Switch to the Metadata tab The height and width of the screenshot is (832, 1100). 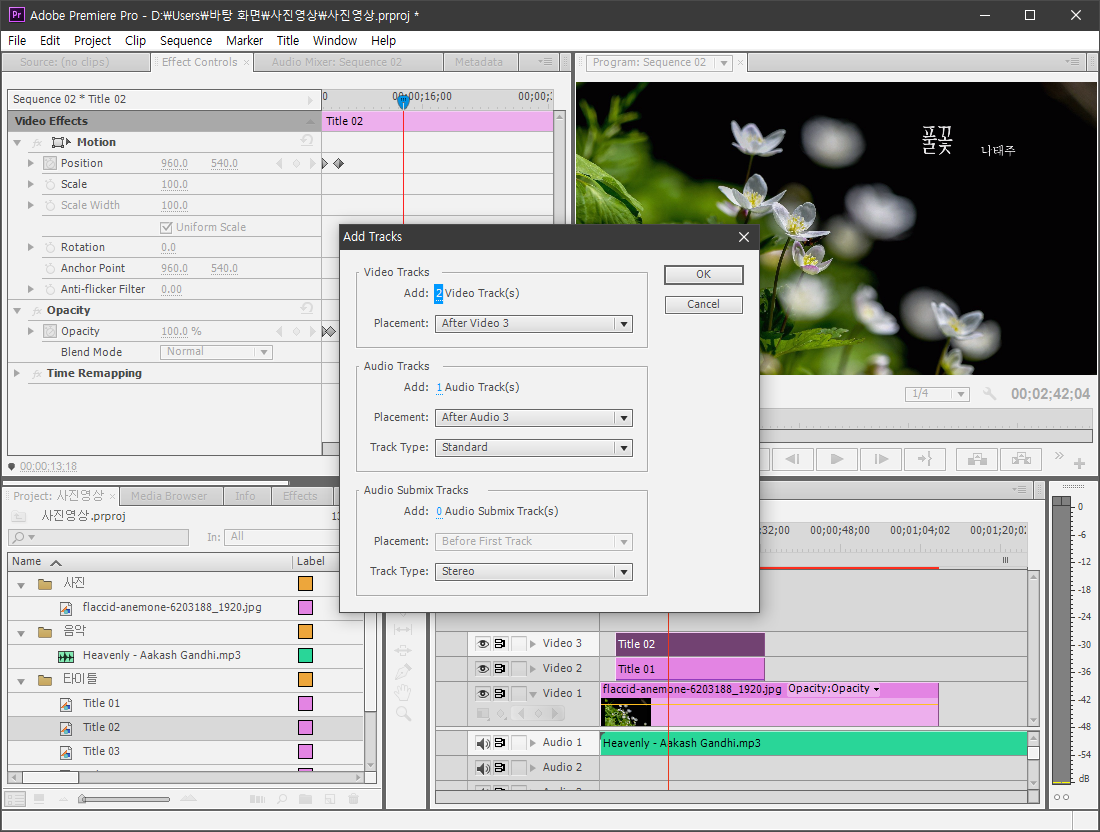click(479, 62)
